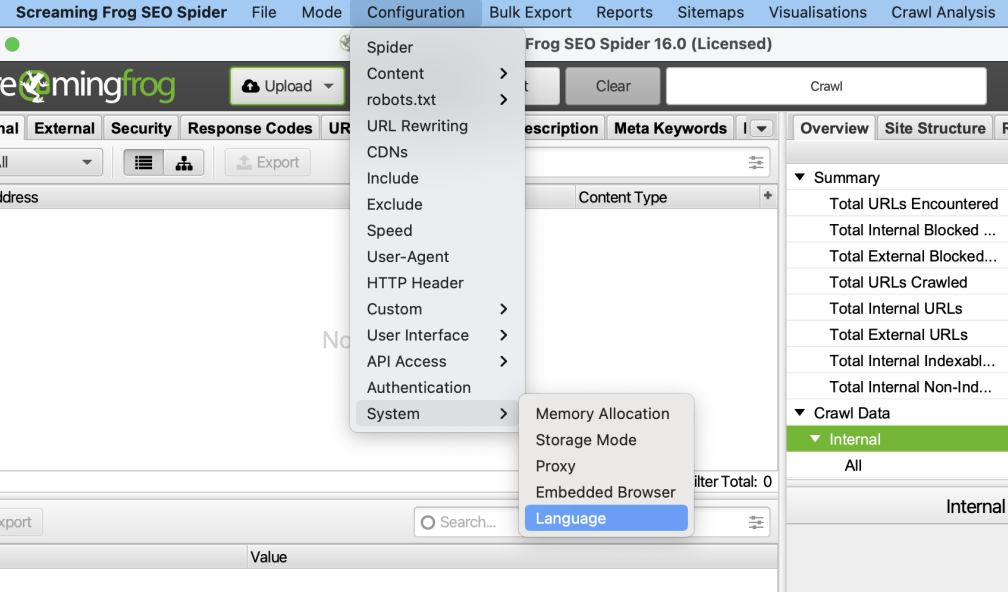Viewport: 1008px width, 592px height.
Task: Choose Include menu item
Action: point(437,178)
